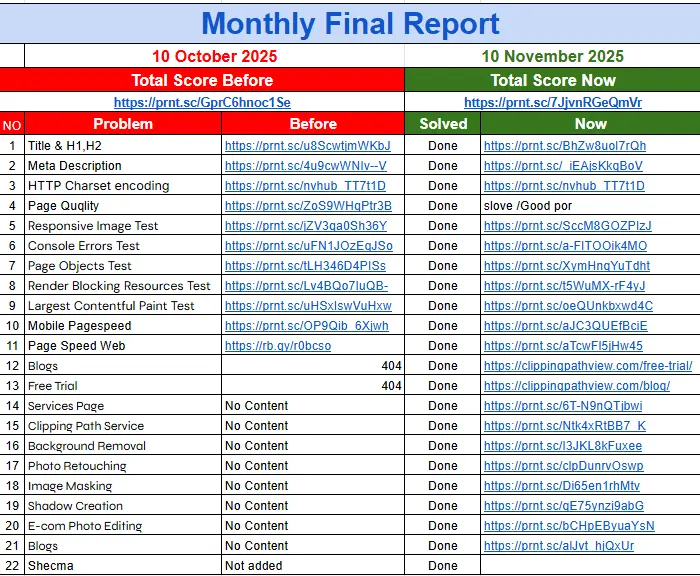The height and width of the screenshot is (576, 700).
Task: Open Meta Description's Before screenshot link
Action: (x=305, y=166)
